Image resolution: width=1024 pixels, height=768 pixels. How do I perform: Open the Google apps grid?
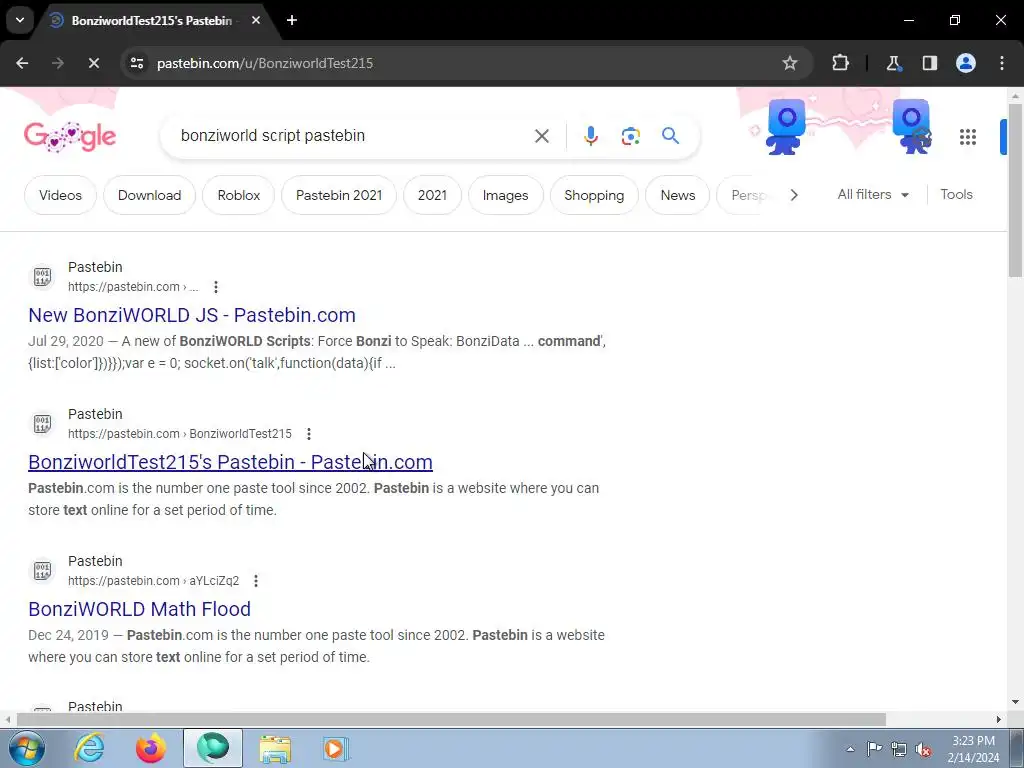pos(968,136)
